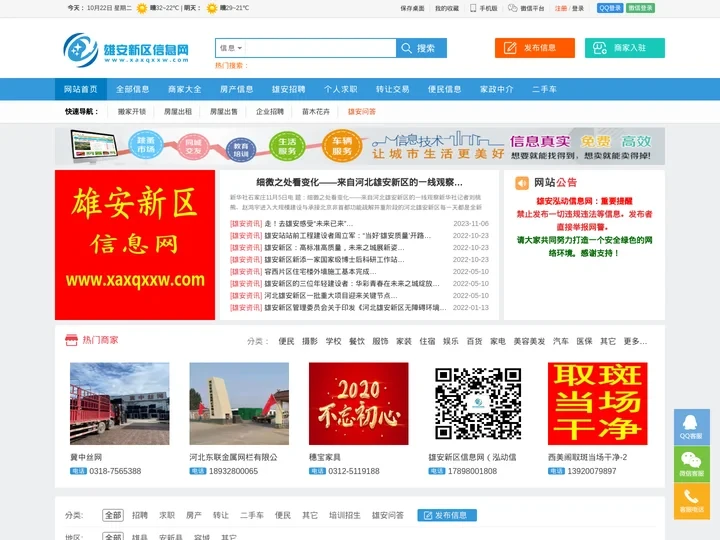Click the orange 雄安问答 quick link
Viewport: 720px width, 540px height.
click(x=361, y=112)
